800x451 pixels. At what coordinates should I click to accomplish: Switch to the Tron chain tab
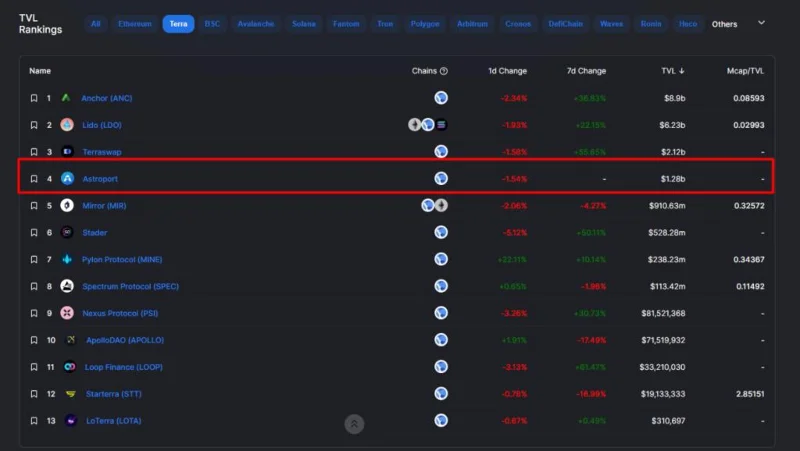385,24
